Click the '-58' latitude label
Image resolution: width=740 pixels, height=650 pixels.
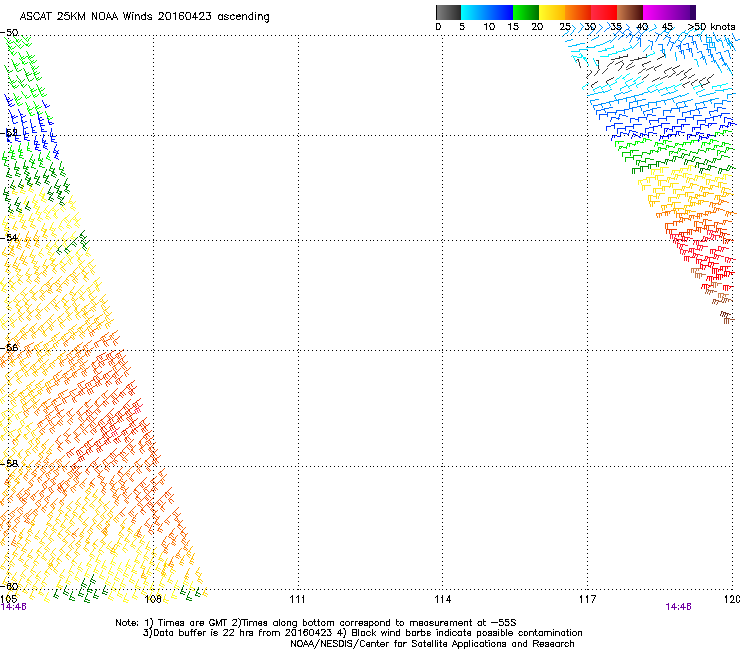point(9,463)
